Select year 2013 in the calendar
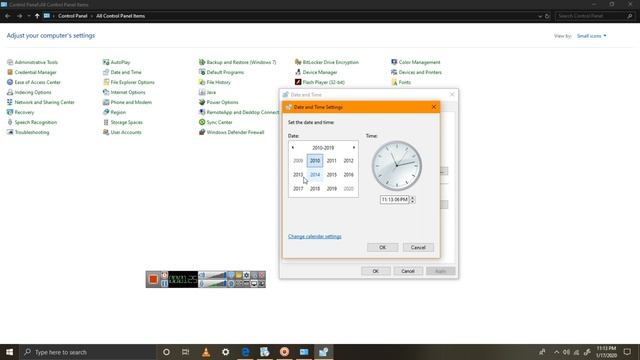Image resolution: width=640 pixels, height=360 pixels. (298, 175)
